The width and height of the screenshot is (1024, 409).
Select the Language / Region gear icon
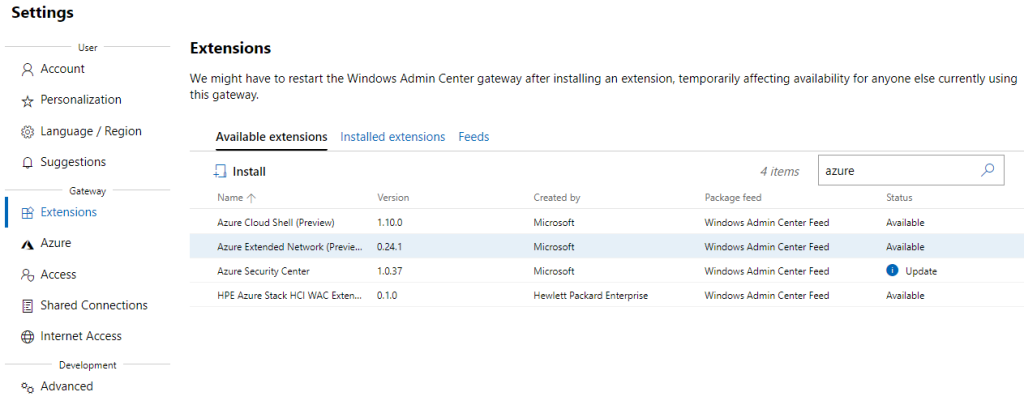tap(27, 131)
